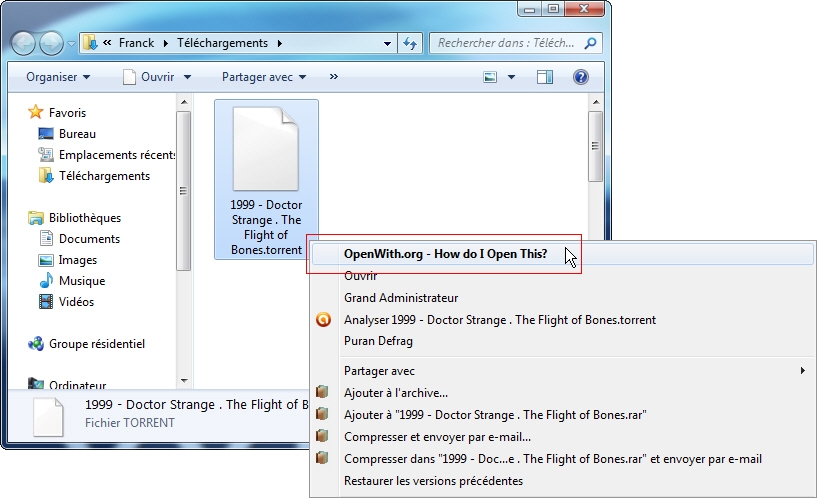Open the address bar history dropdown
The height and width of the screenshot is (498, 817).
tap(387, 43)
